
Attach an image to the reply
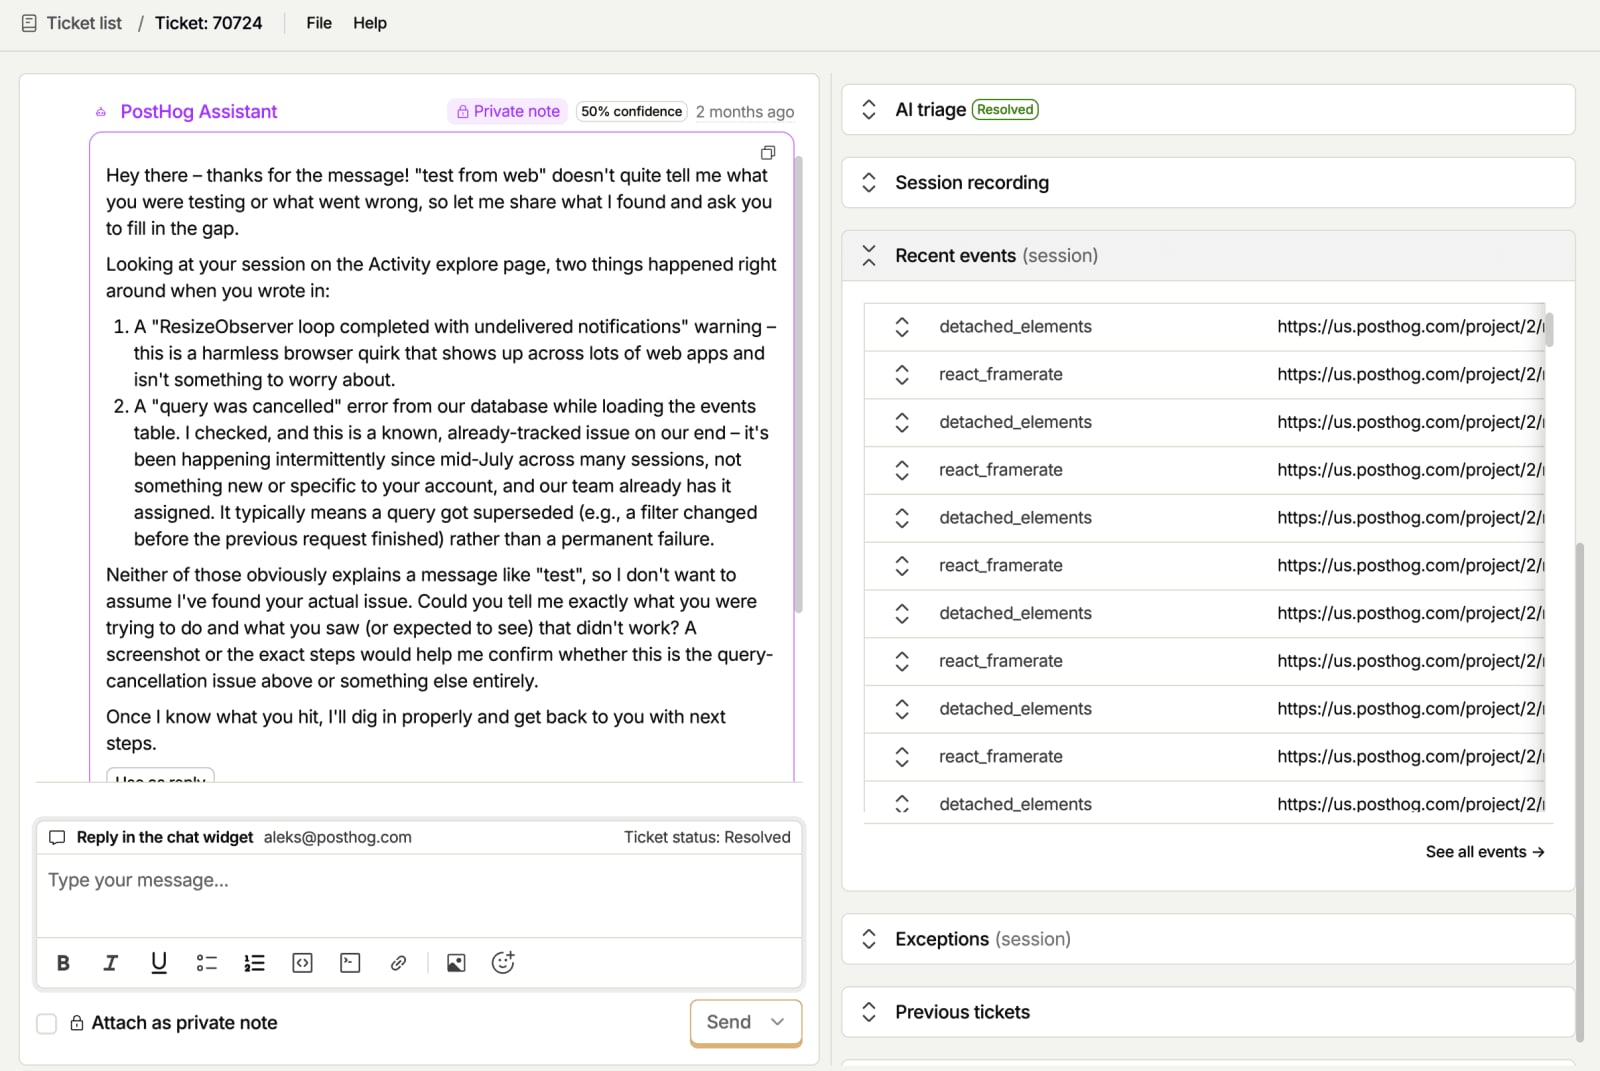tap(456, 963)
